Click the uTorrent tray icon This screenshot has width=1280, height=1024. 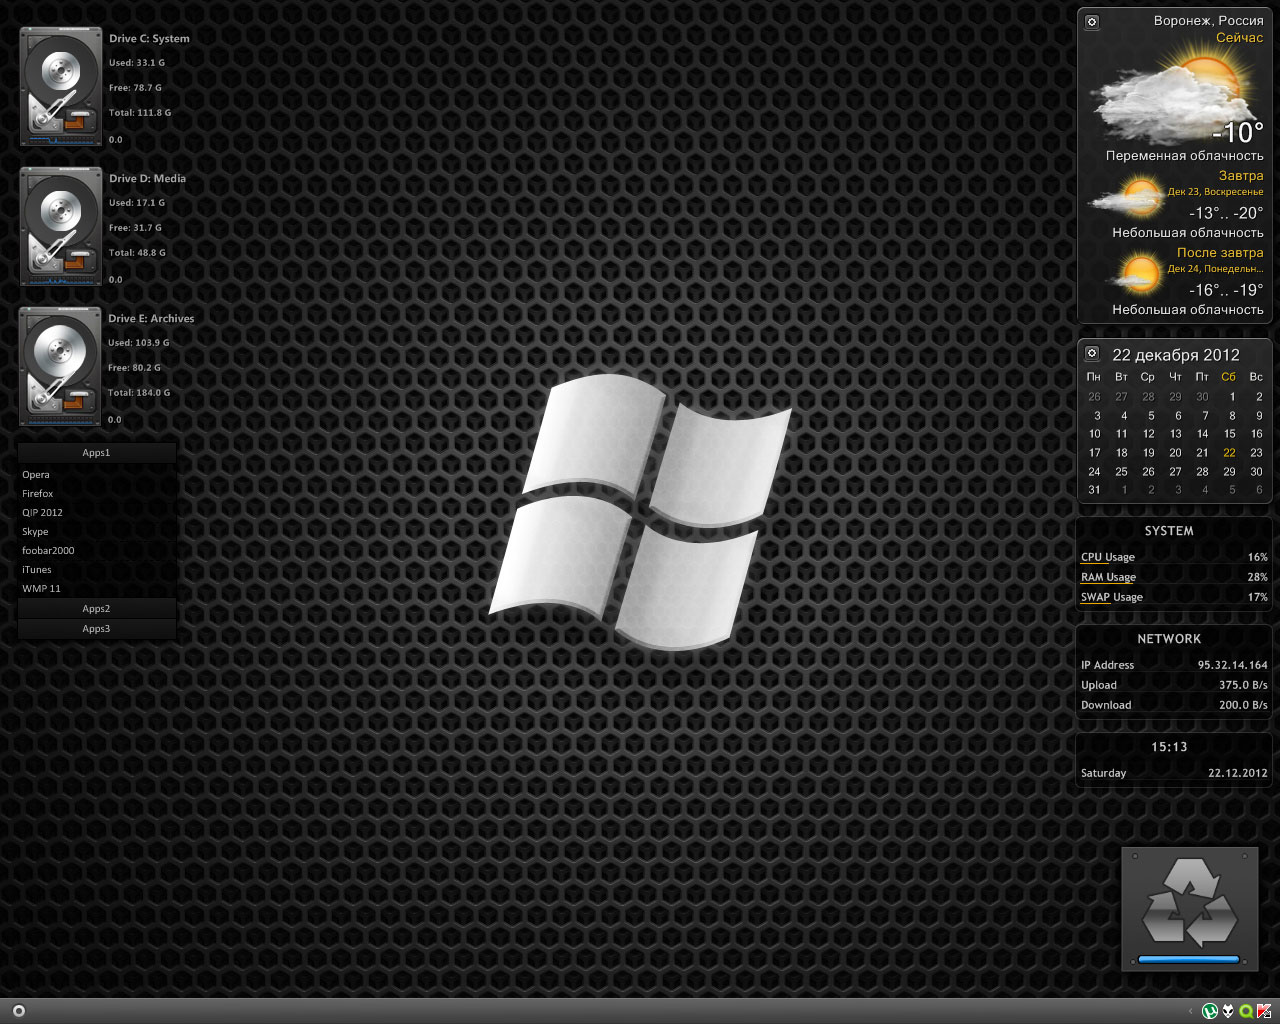tap(1210, 1011)
